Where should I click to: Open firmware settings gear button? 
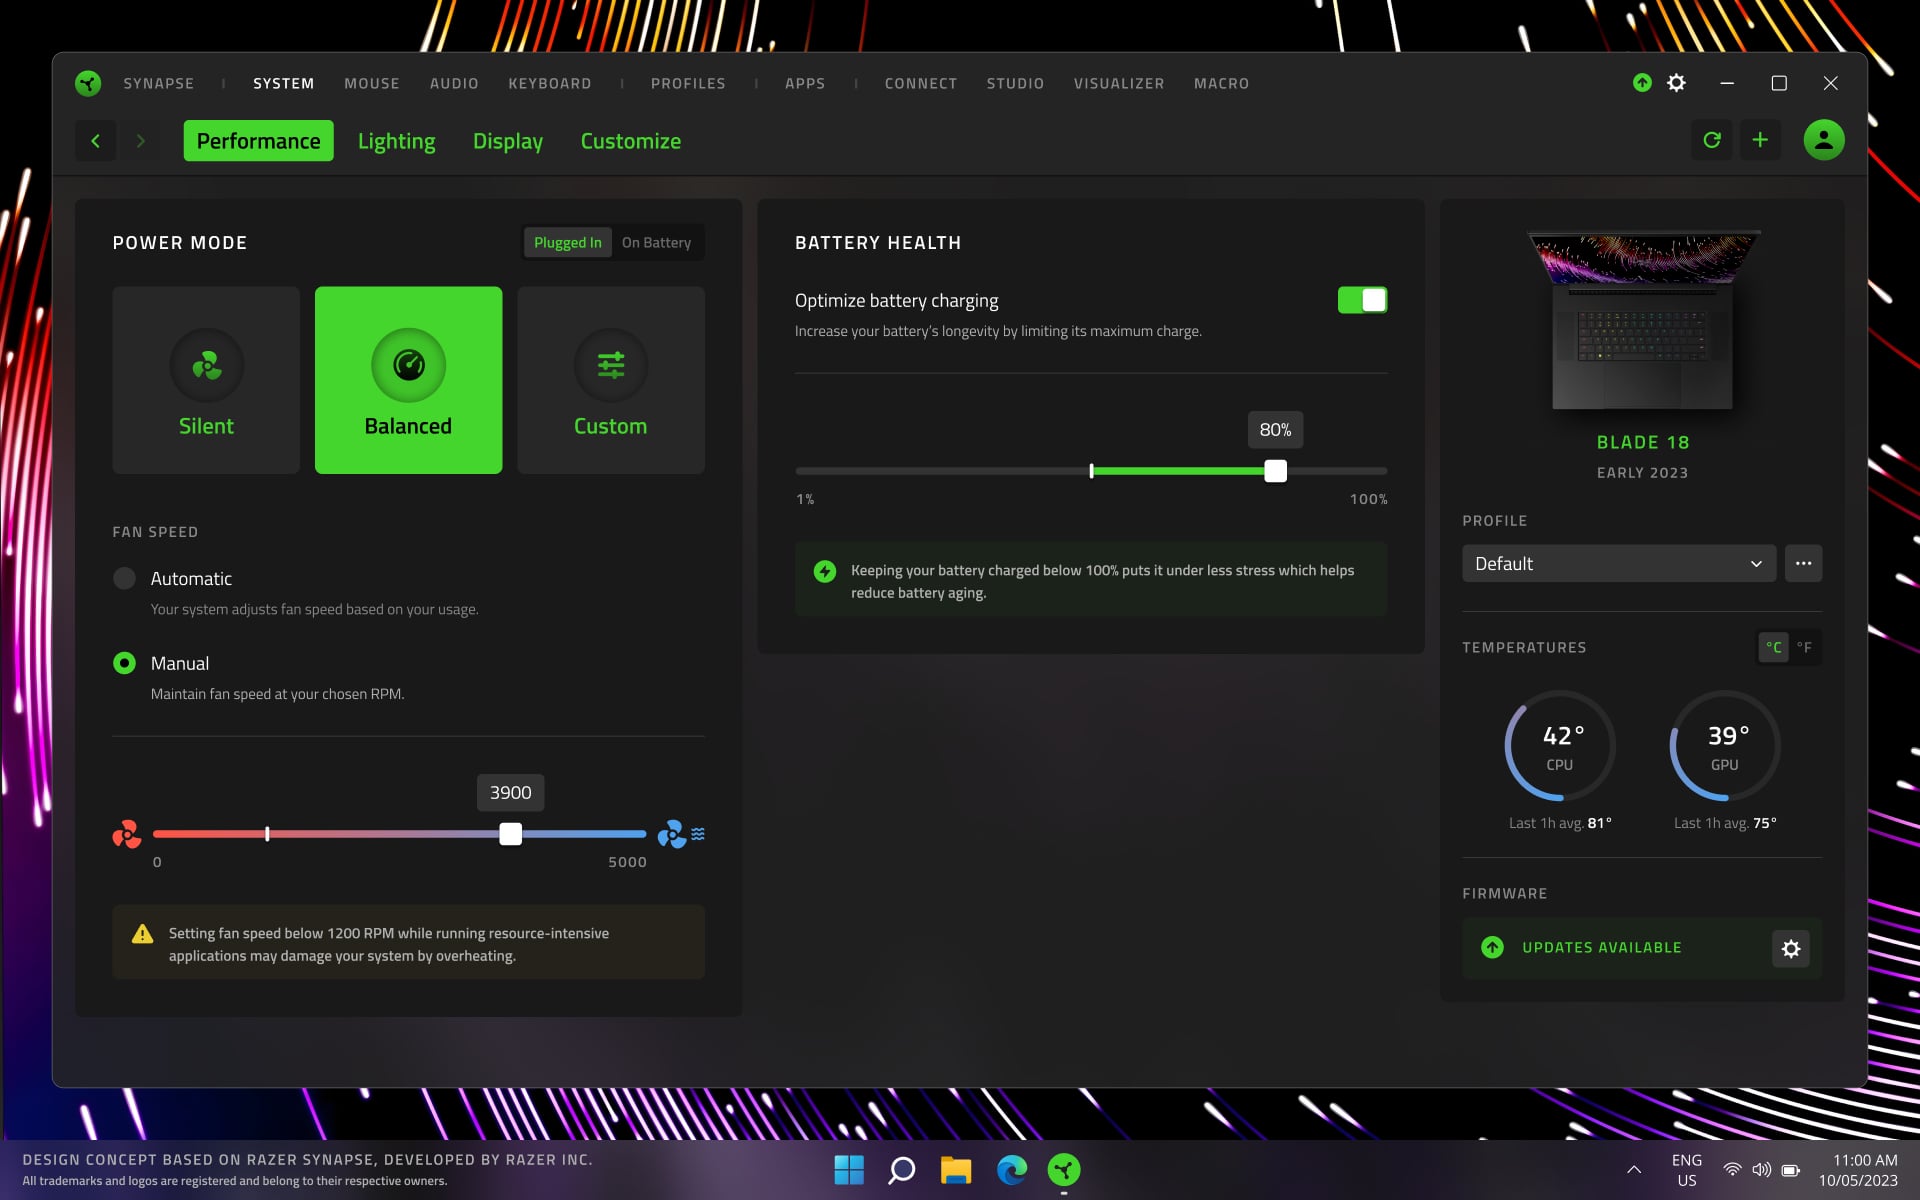[1791, 948]
